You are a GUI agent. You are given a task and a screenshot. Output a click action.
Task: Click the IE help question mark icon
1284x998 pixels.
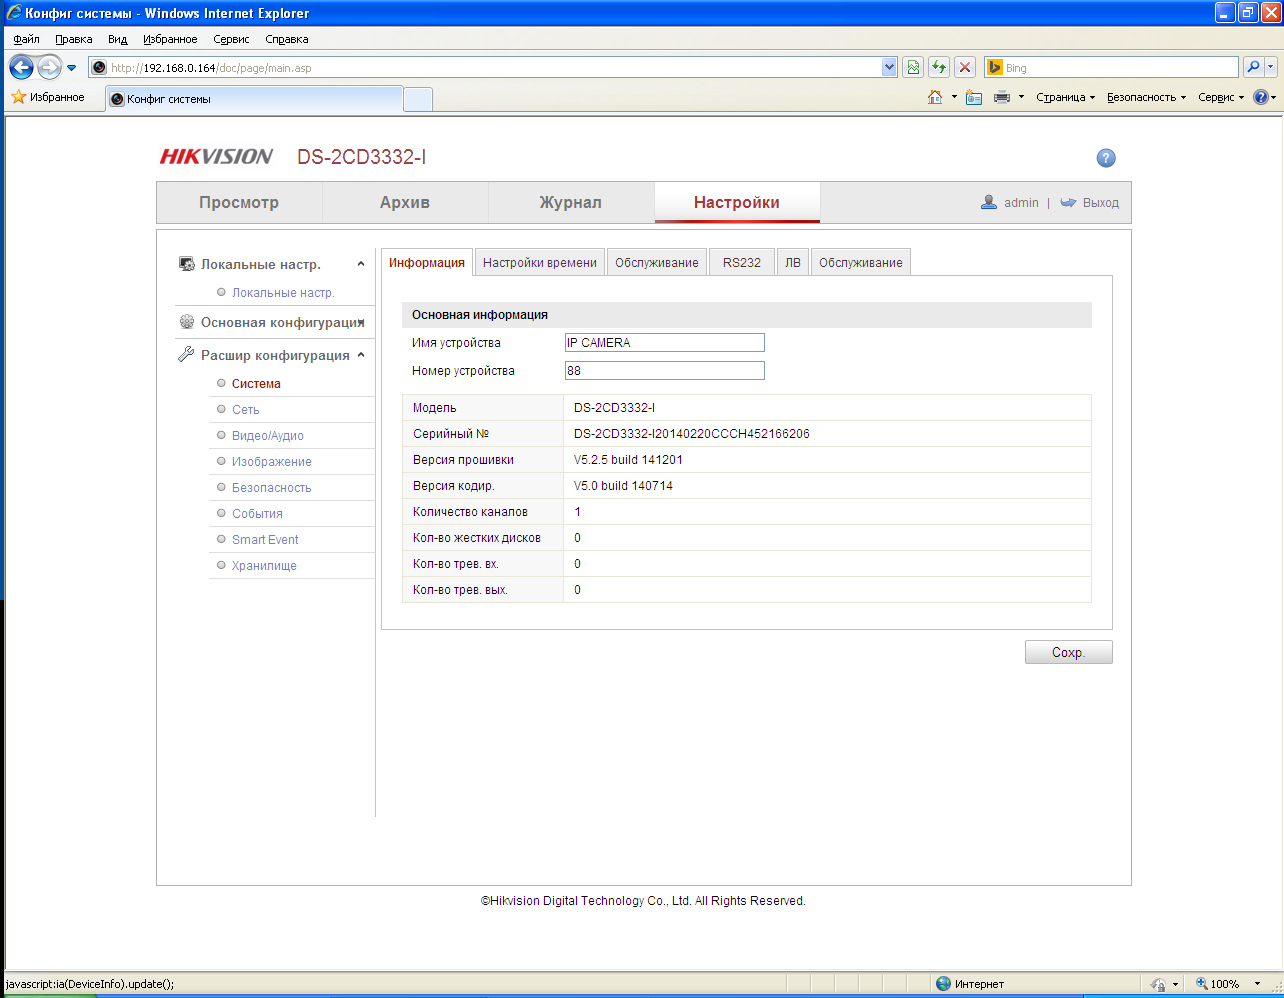point(1260,97)
